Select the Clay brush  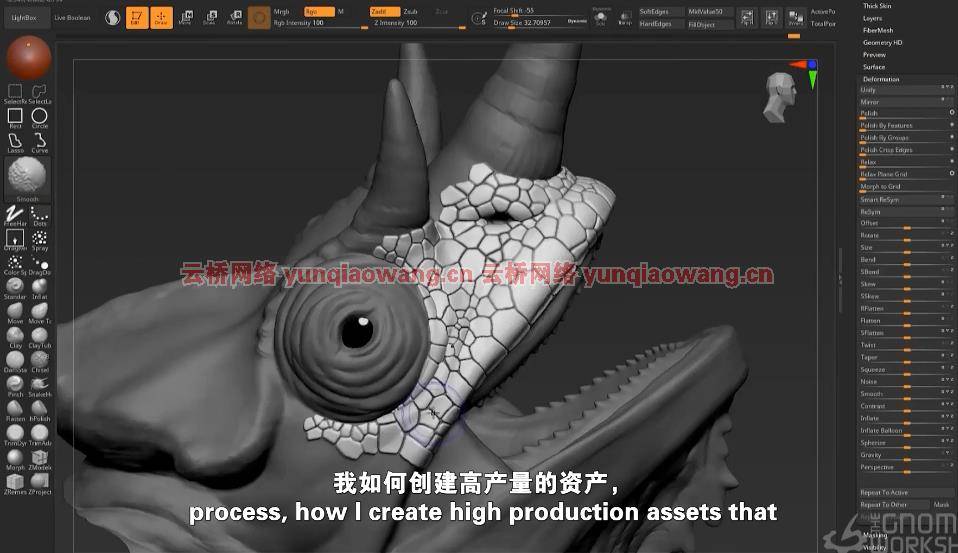tap(15, 337)
